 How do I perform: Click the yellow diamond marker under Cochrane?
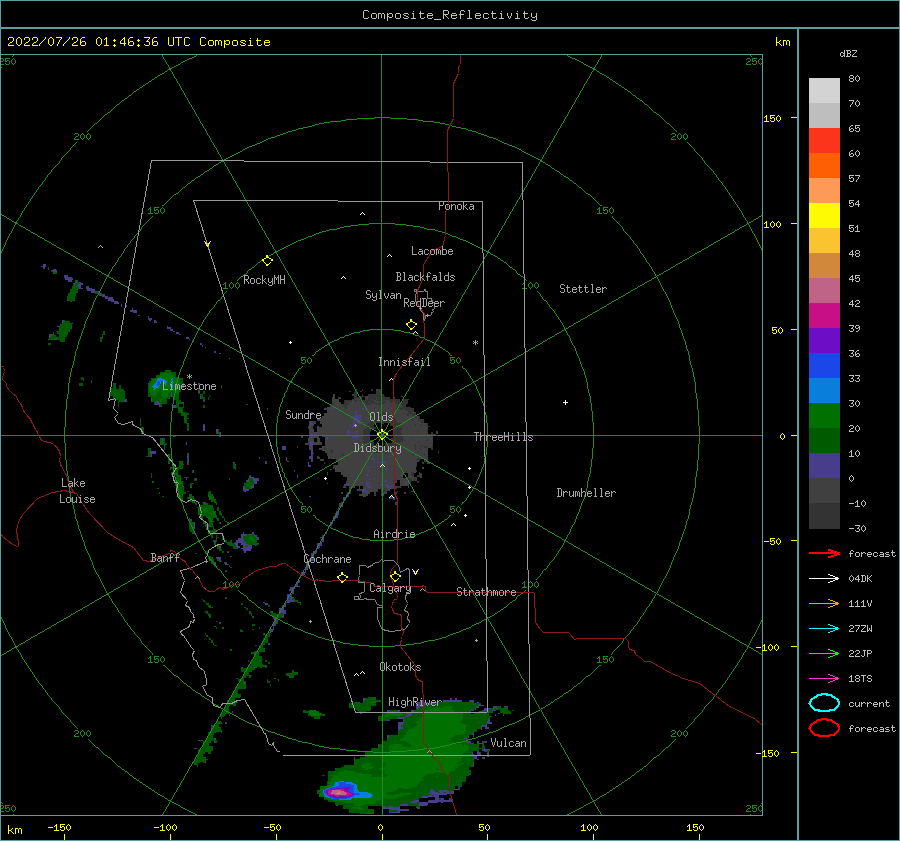tap(342, 578)
